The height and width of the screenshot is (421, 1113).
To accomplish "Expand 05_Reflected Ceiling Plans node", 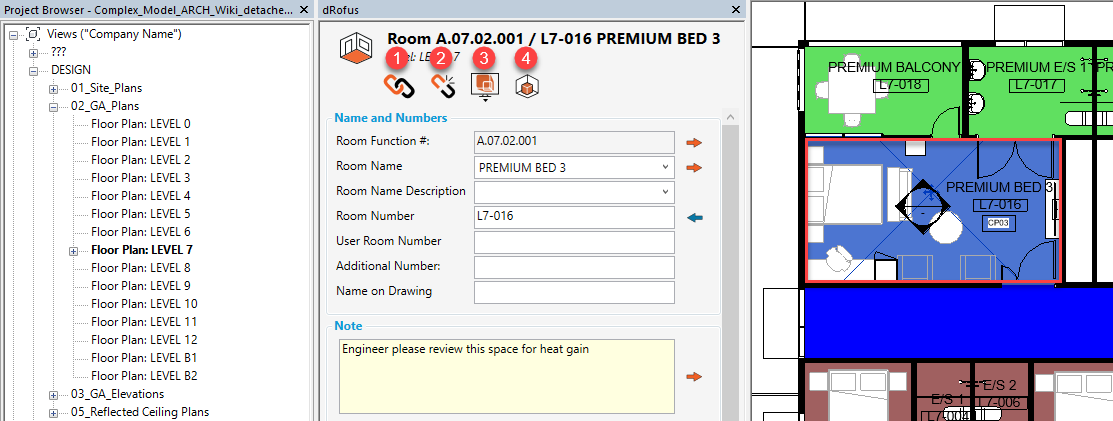I will [53, 412].
